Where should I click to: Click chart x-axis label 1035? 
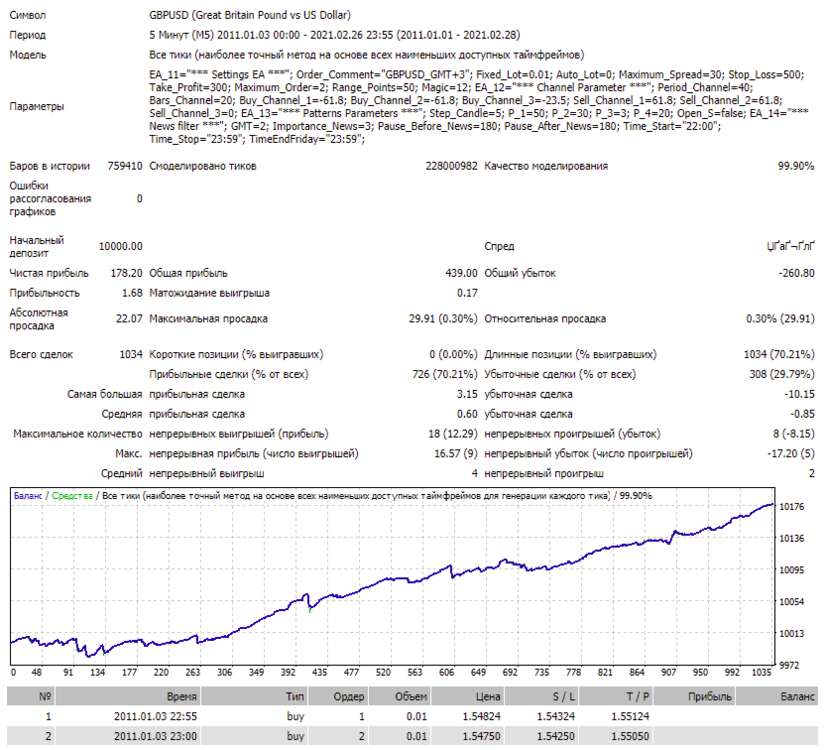pyautogui.click(x=762, y=673)
